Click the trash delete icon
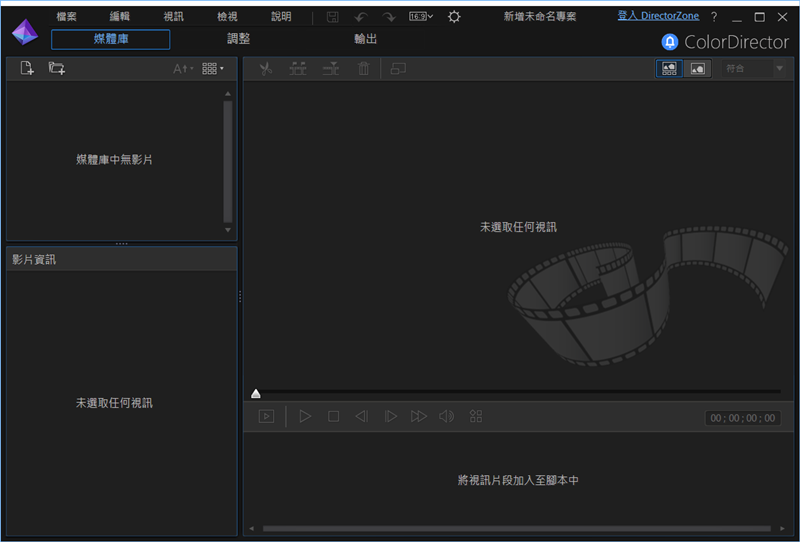Screen dimensions: 800x542 (363, 68)
